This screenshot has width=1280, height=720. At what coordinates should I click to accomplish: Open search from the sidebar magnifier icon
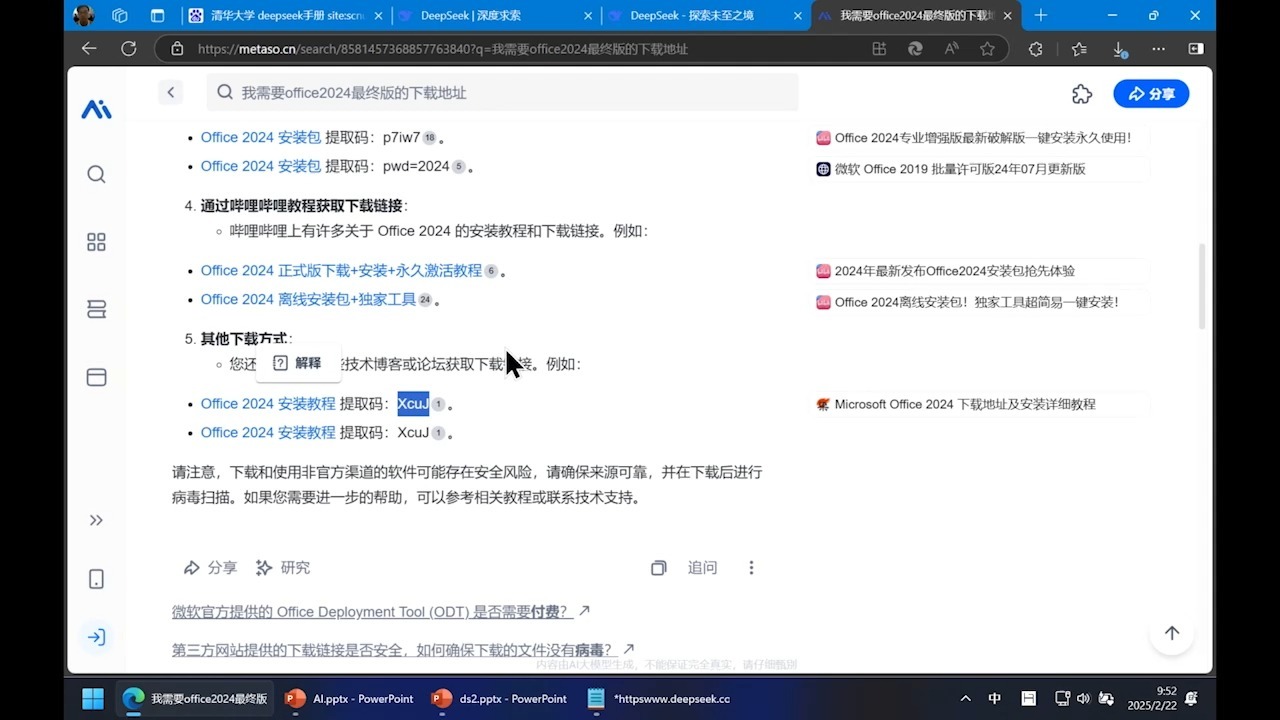[x=96, y=174]
